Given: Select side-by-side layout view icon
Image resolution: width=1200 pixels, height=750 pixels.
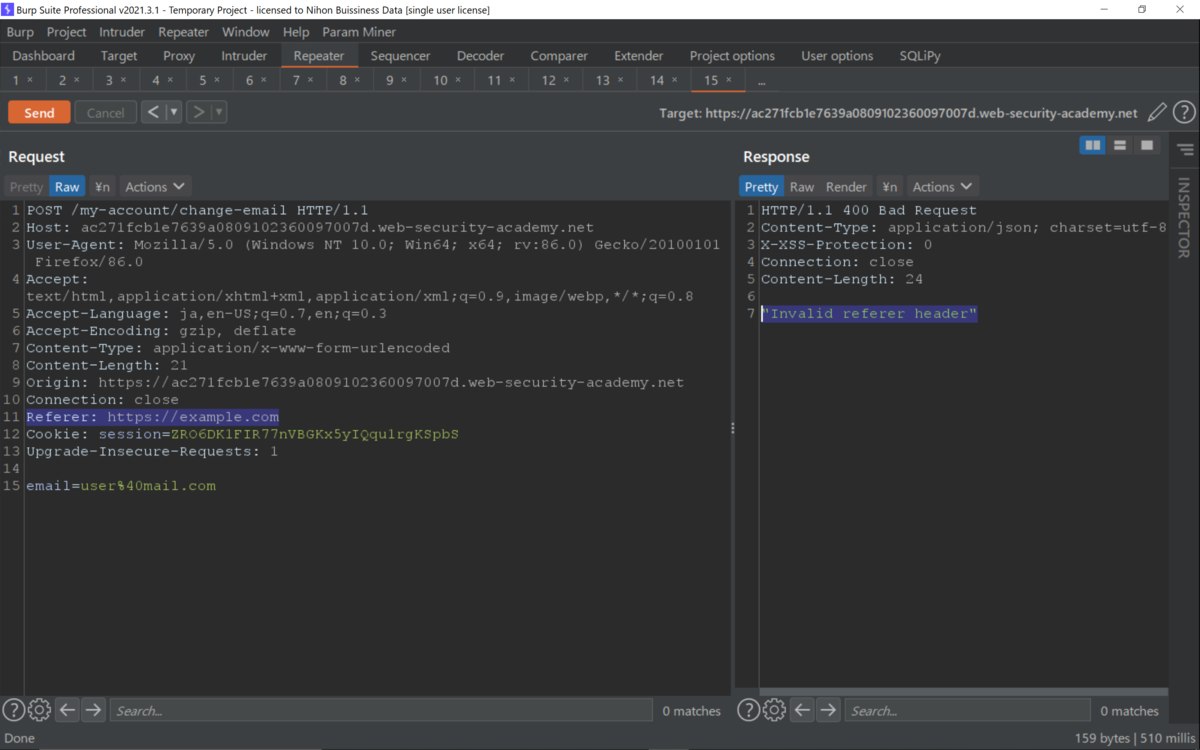Looking at the screenshot, I should pos(1093,146).
